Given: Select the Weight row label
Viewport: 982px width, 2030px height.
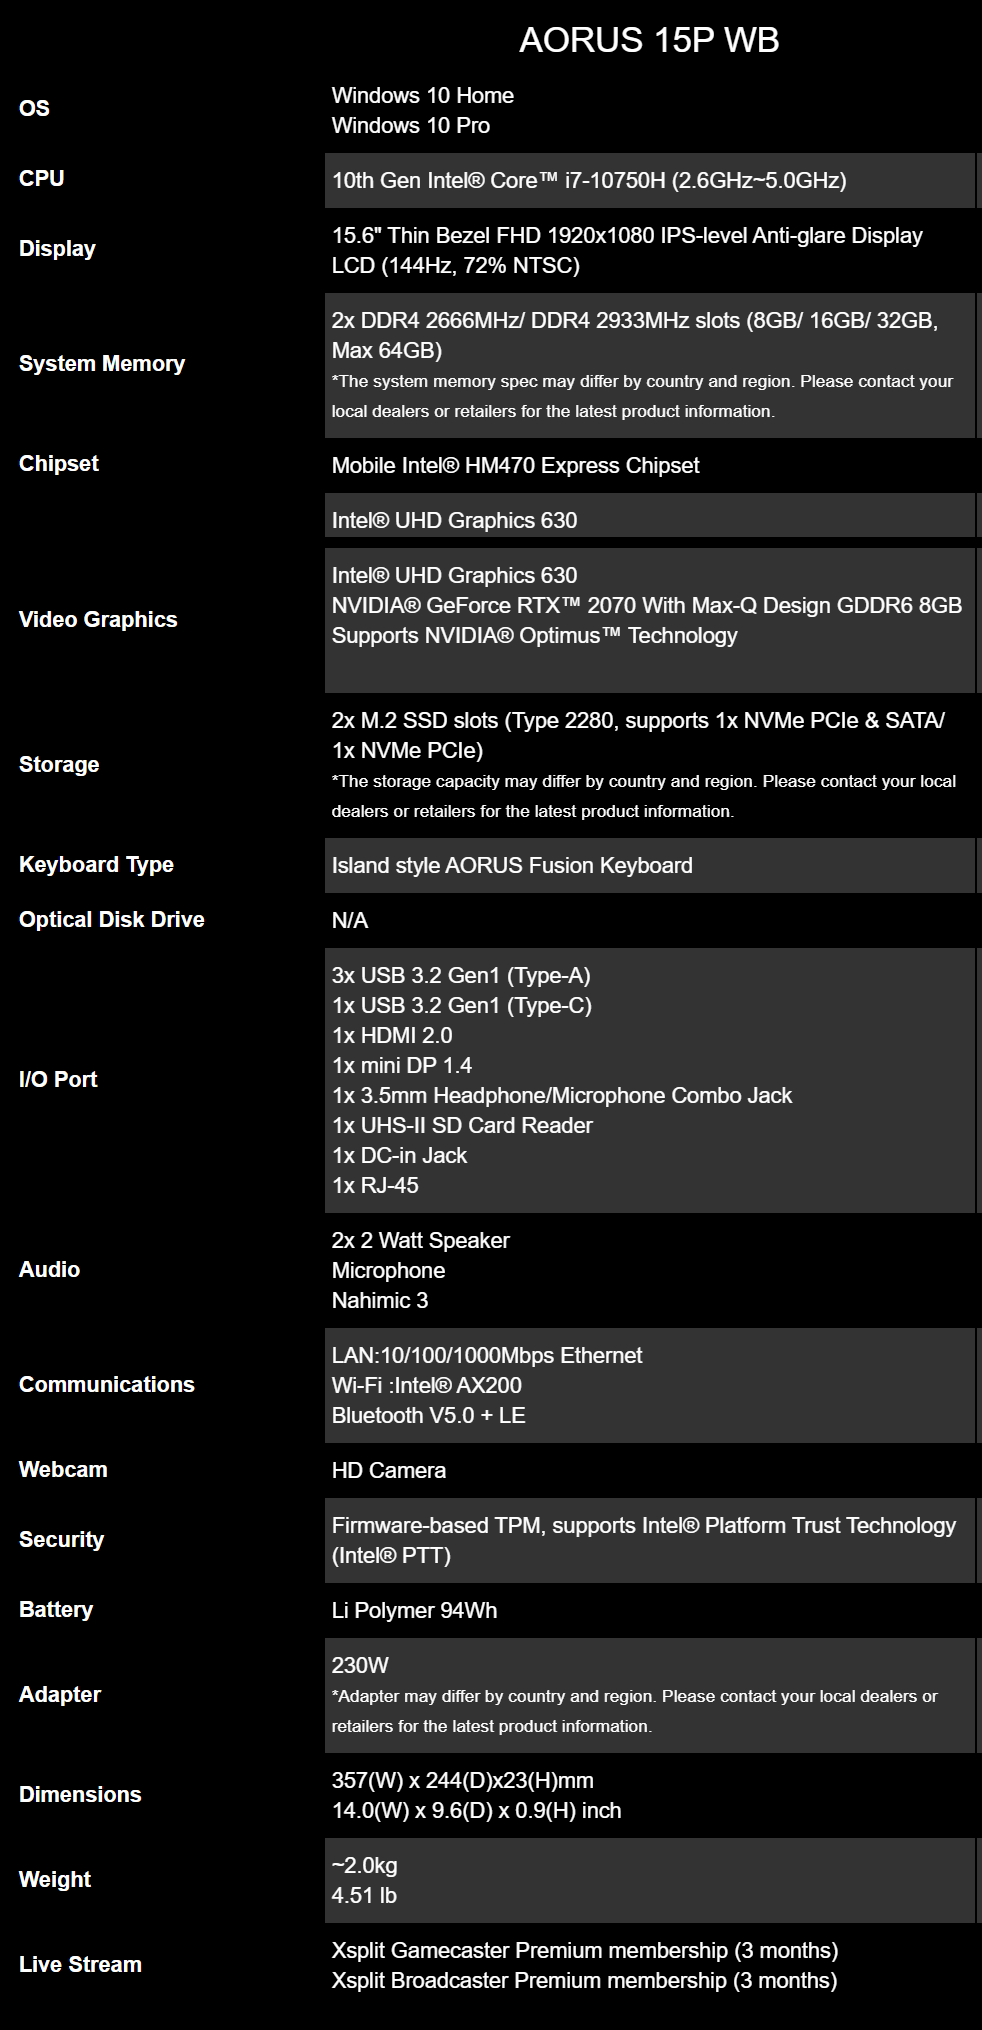Looking at the screenshot, I should pos(55,1880).
